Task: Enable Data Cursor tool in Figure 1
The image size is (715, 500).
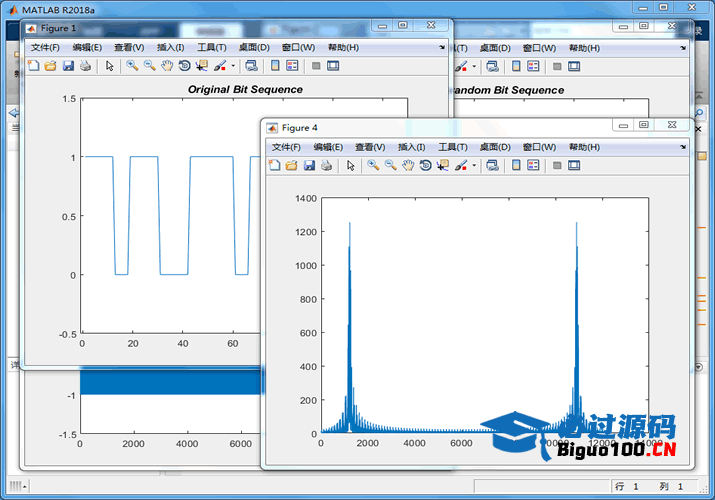Action: coord(202,66)
